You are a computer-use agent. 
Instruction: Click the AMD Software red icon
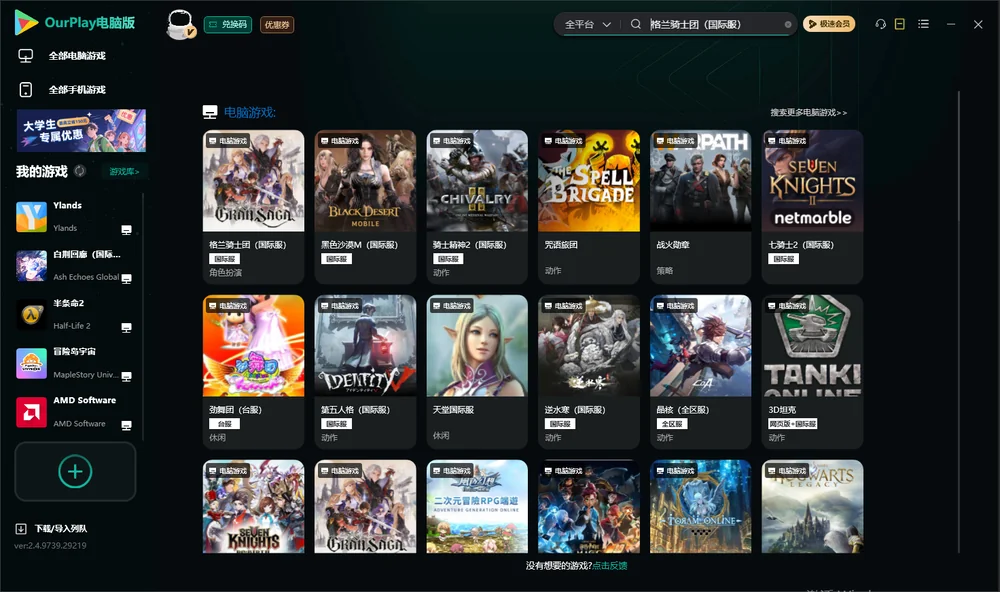[x=31, y=412]
